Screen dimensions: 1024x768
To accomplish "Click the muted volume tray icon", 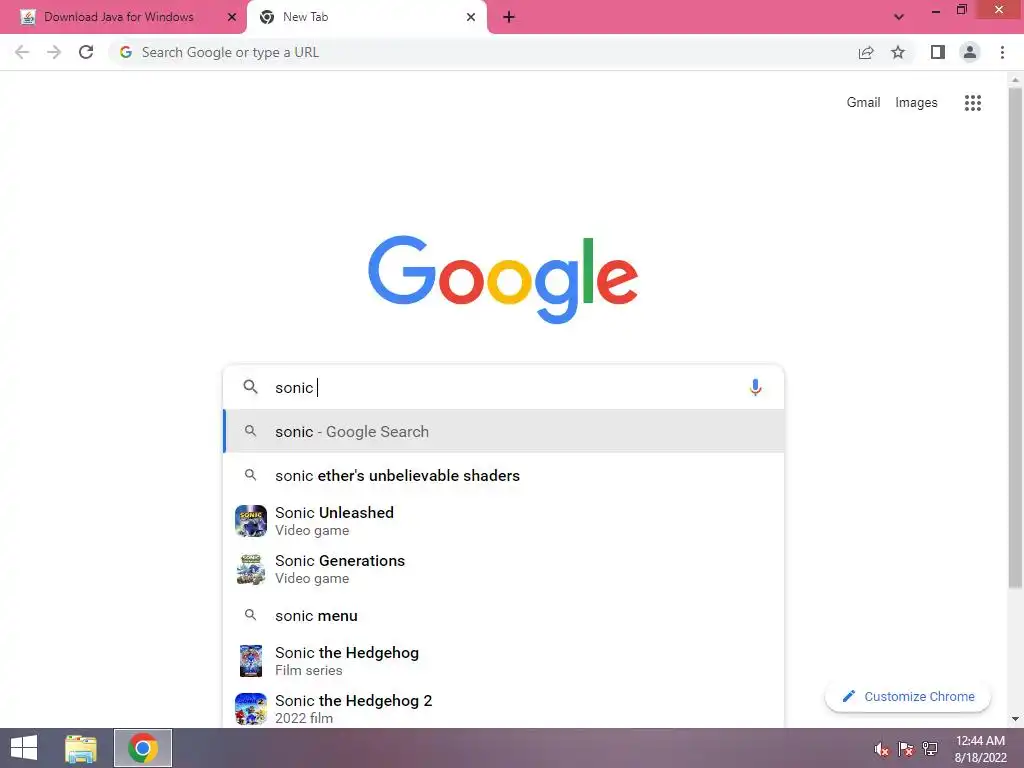I will pos(882,749).
